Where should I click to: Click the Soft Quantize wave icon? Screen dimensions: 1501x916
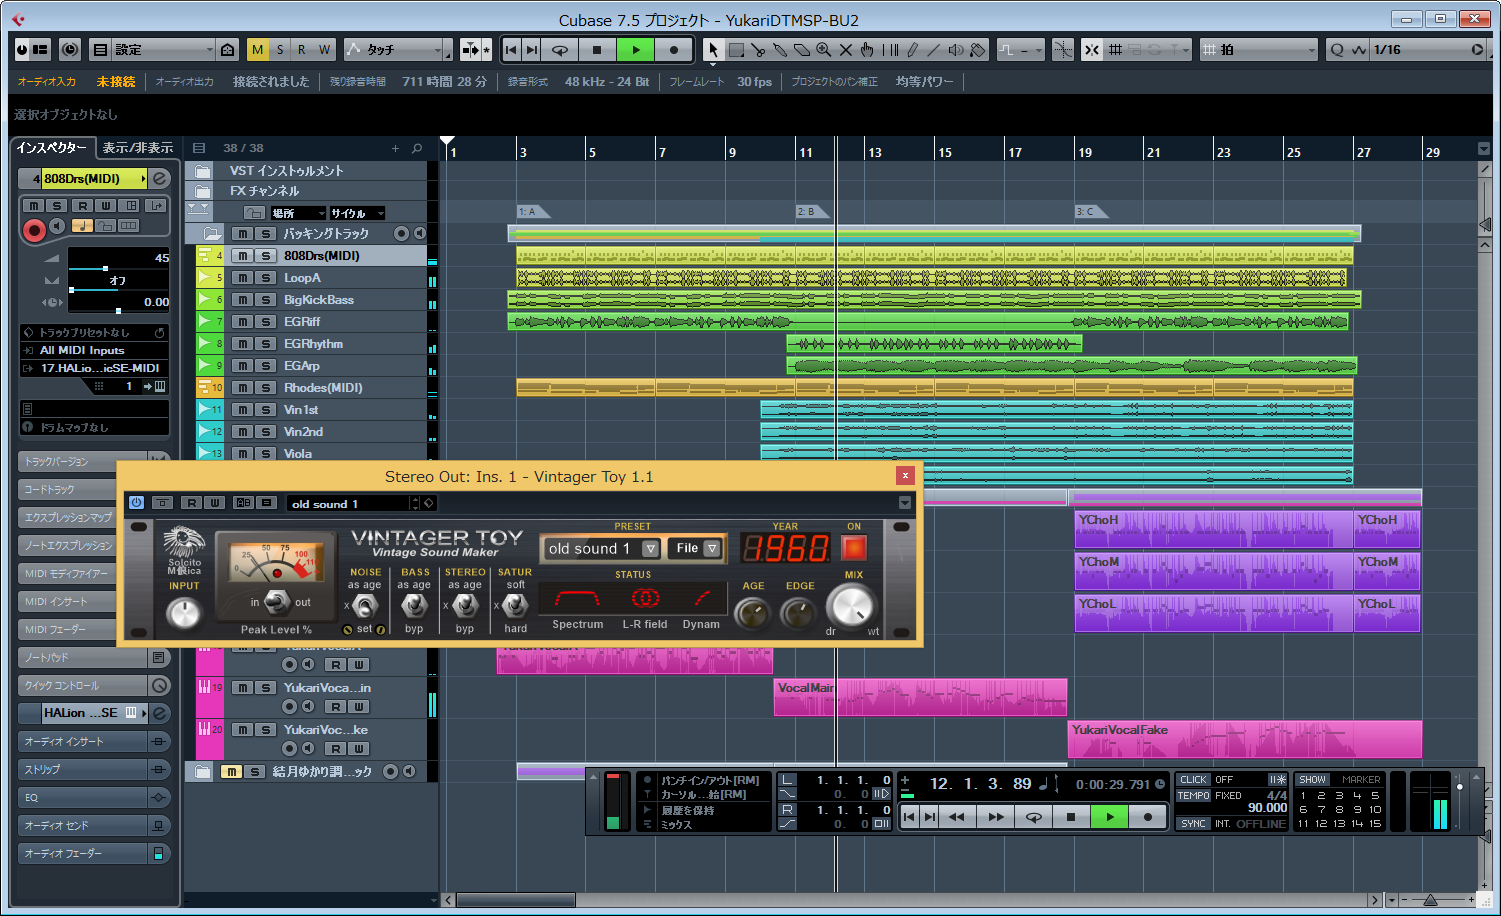point(1358,49)
